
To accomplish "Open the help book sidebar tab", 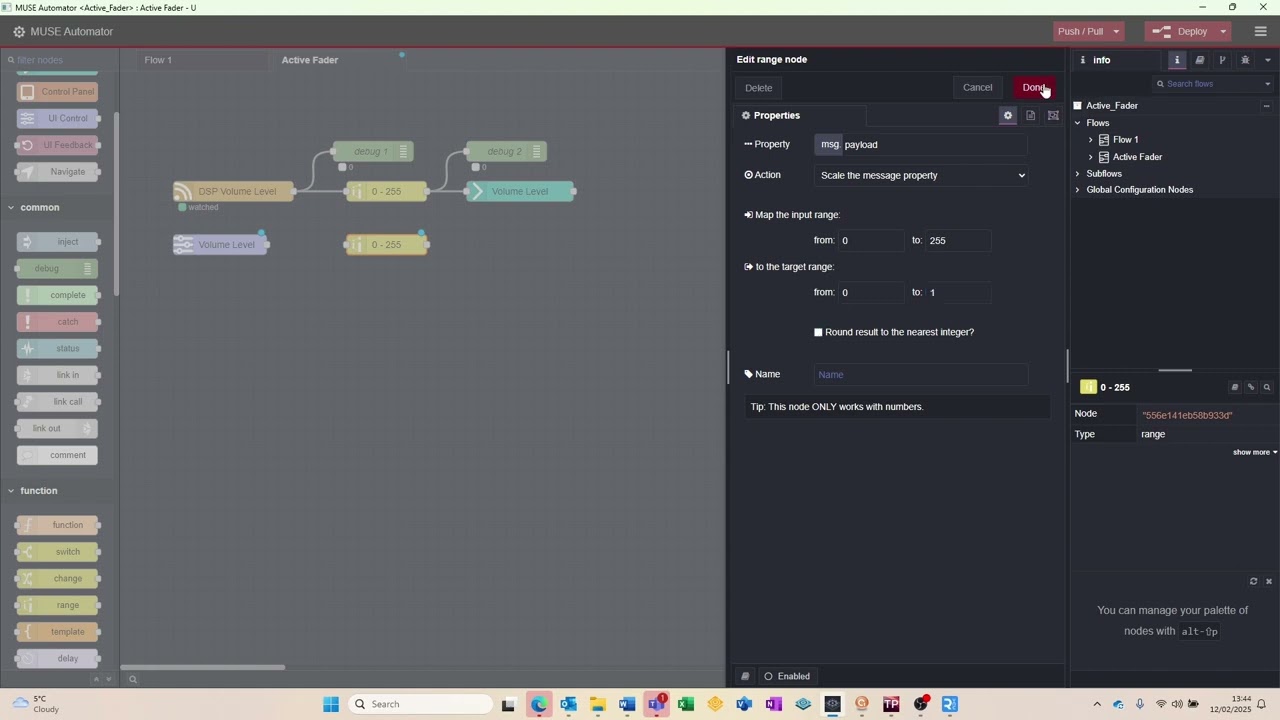I will click(x=1200, y=60).
